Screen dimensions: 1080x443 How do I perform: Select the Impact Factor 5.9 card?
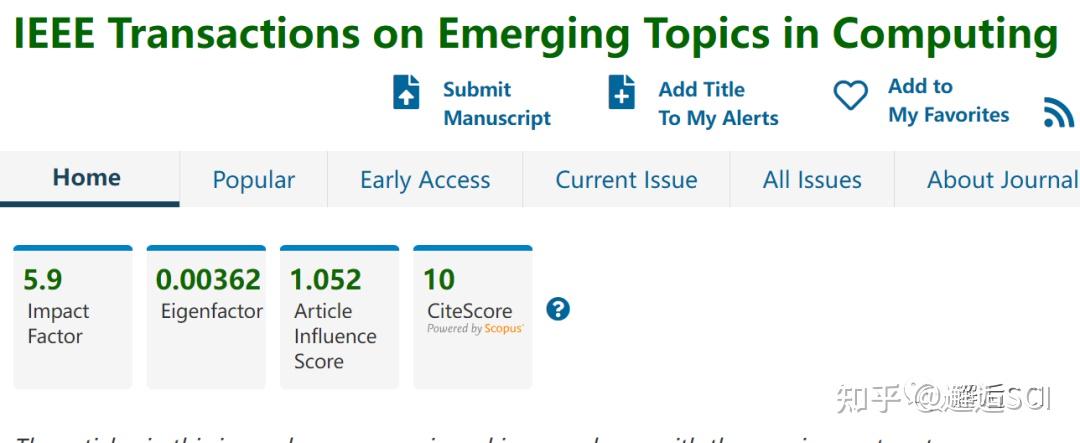pyautogui.click(x=72, y=317)
